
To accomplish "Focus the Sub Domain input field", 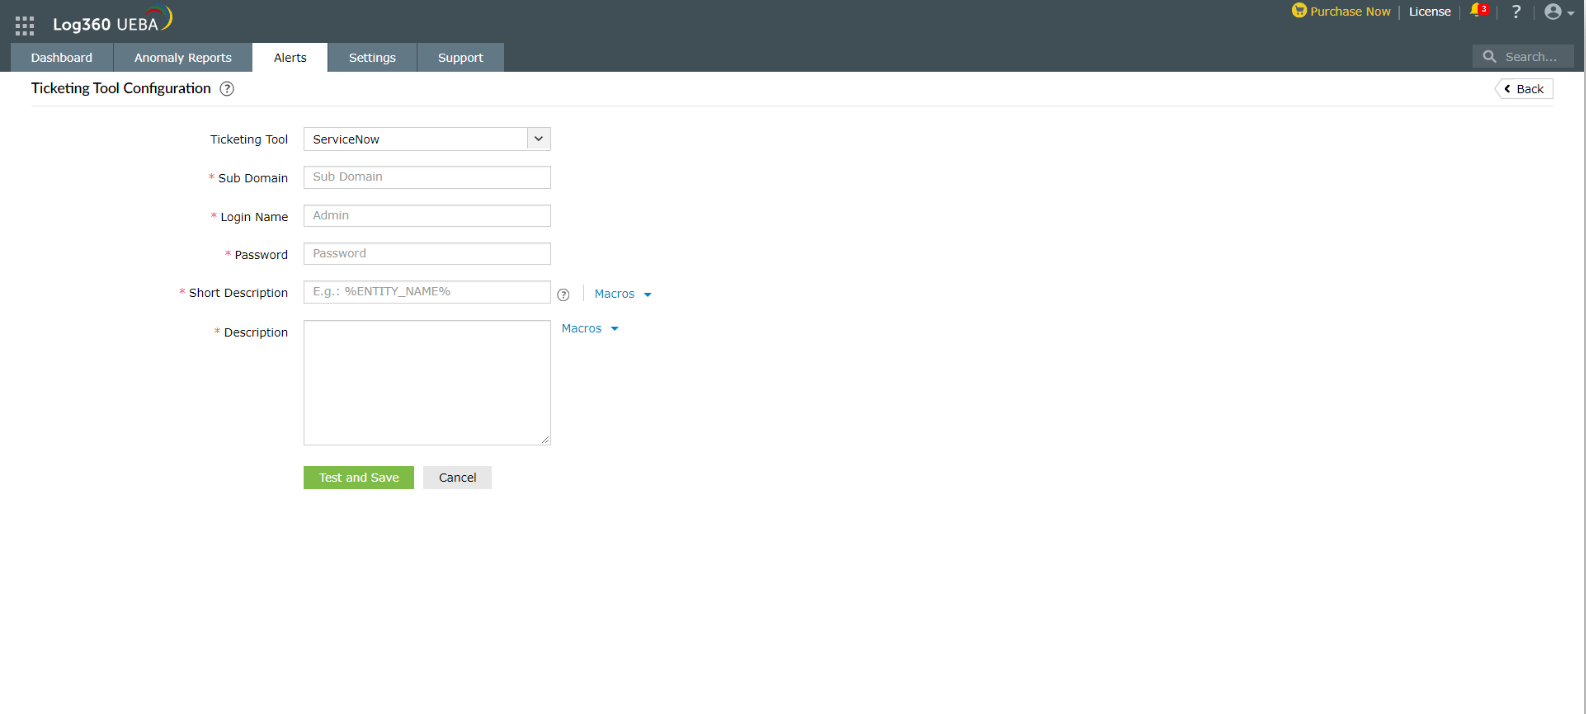I will click(427, 177).
